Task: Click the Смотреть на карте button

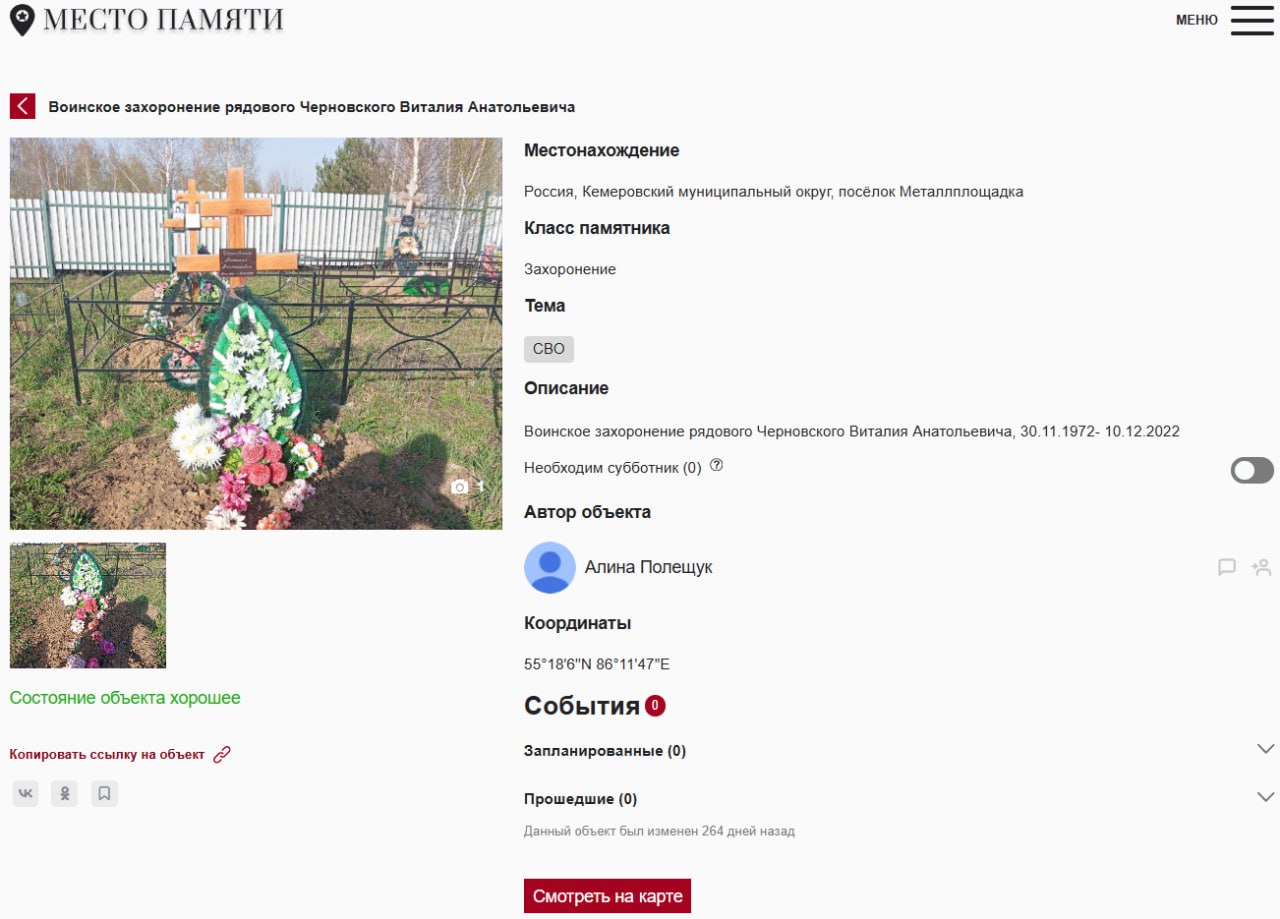Action: [608, 896]
